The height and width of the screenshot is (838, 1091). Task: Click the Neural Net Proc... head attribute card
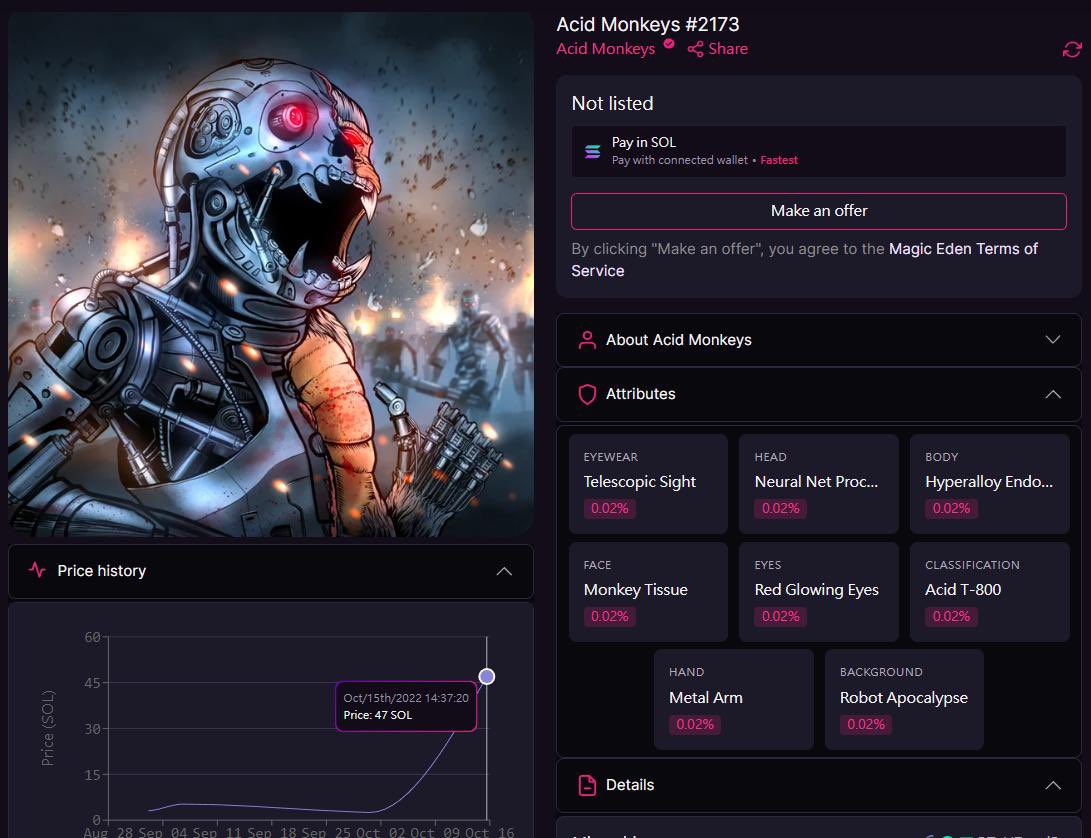pyautogui.click(x=819, y=484)
